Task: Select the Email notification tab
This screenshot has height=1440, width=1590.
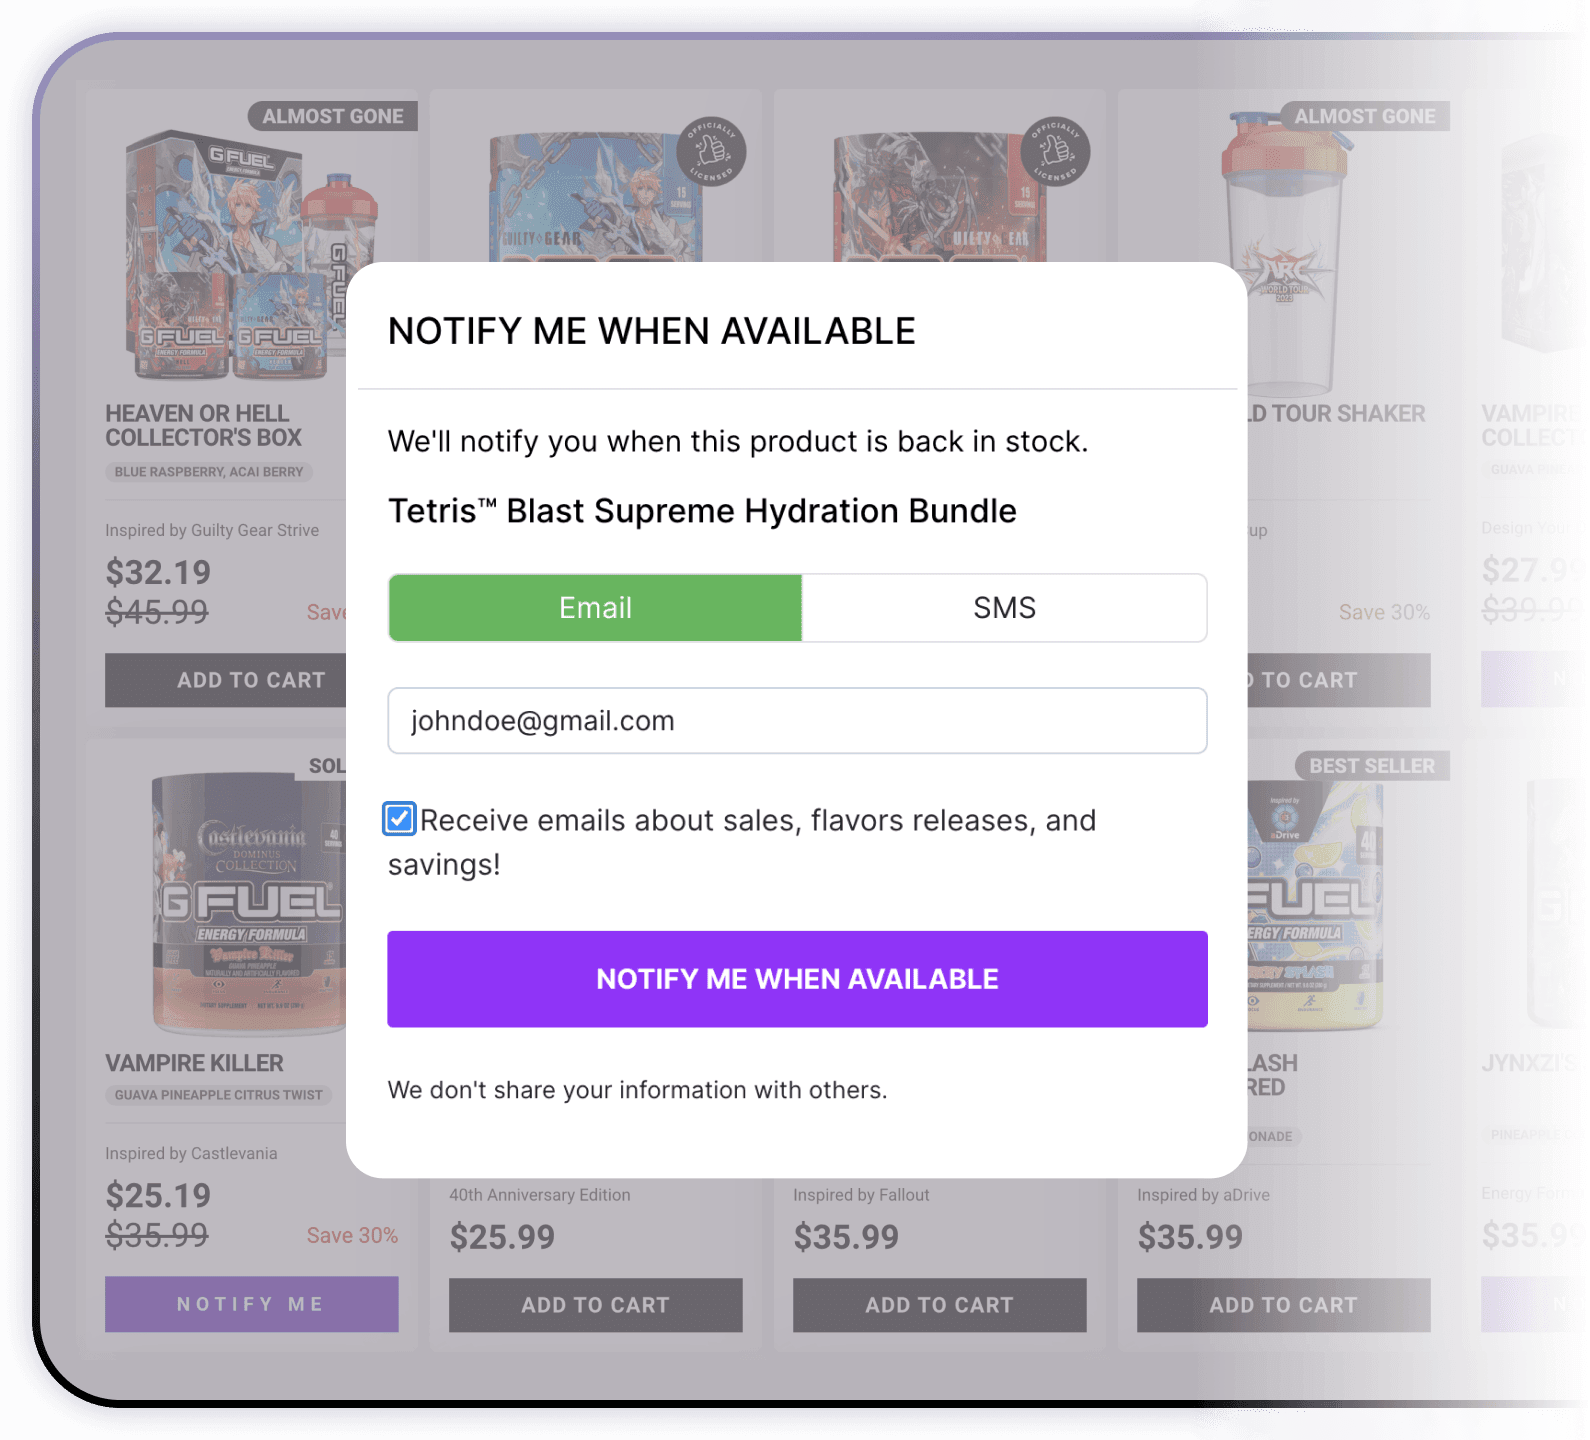Action: (x=595, y=607)
